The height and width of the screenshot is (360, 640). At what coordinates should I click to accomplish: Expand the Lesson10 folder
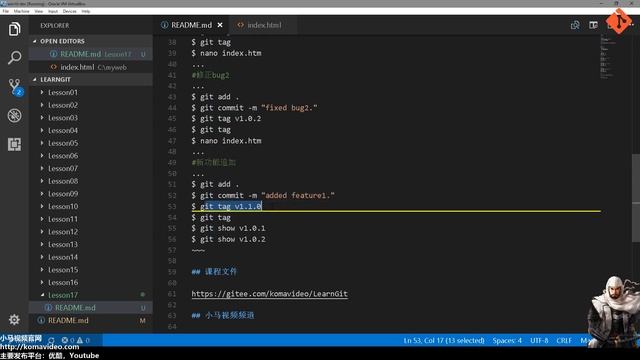(x=91, y=207)
